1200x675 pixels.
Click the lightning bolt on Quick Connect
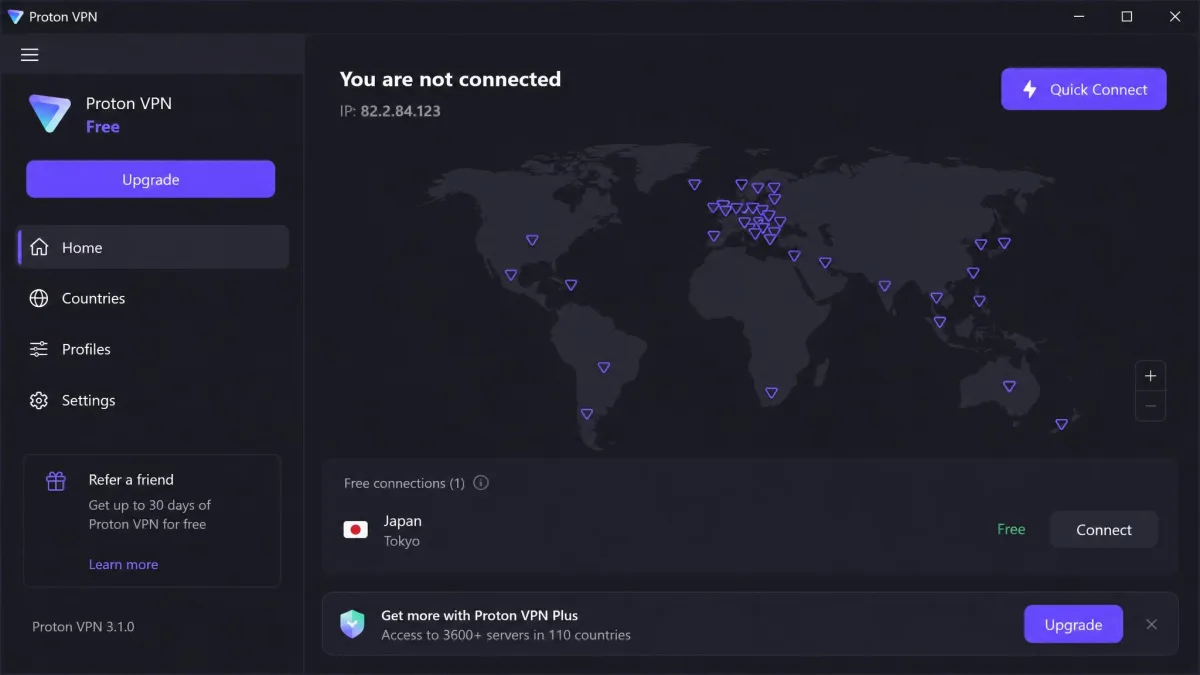[1029, 89]
